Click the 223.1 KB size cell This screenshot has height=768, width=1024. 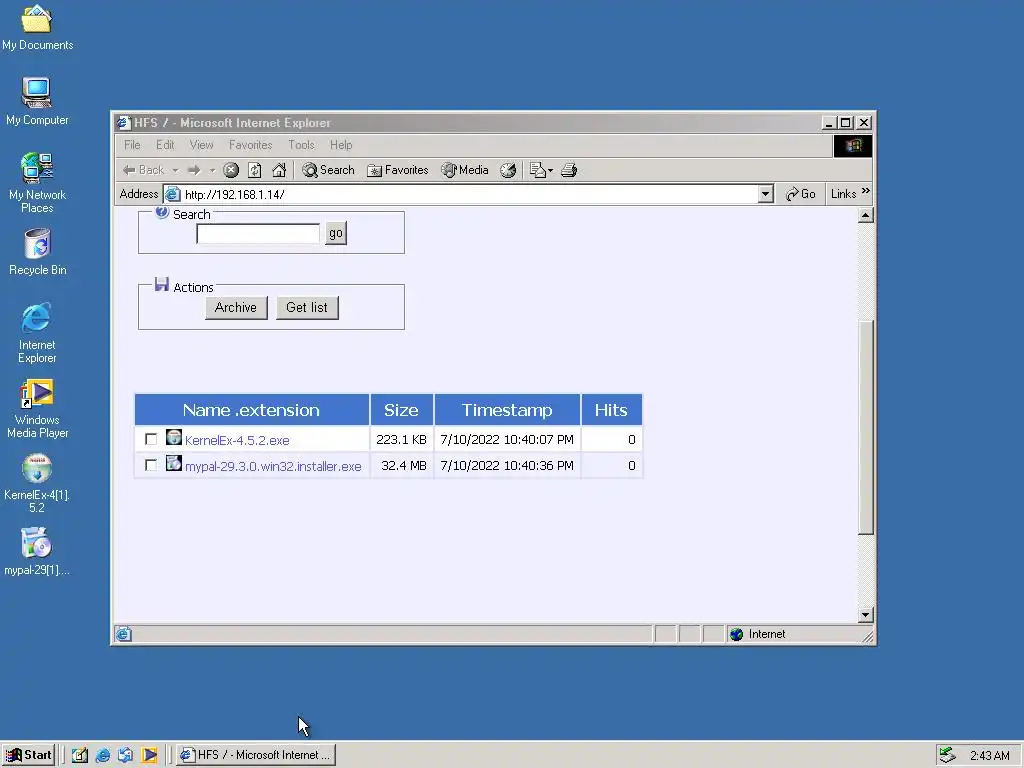(401, 440)
